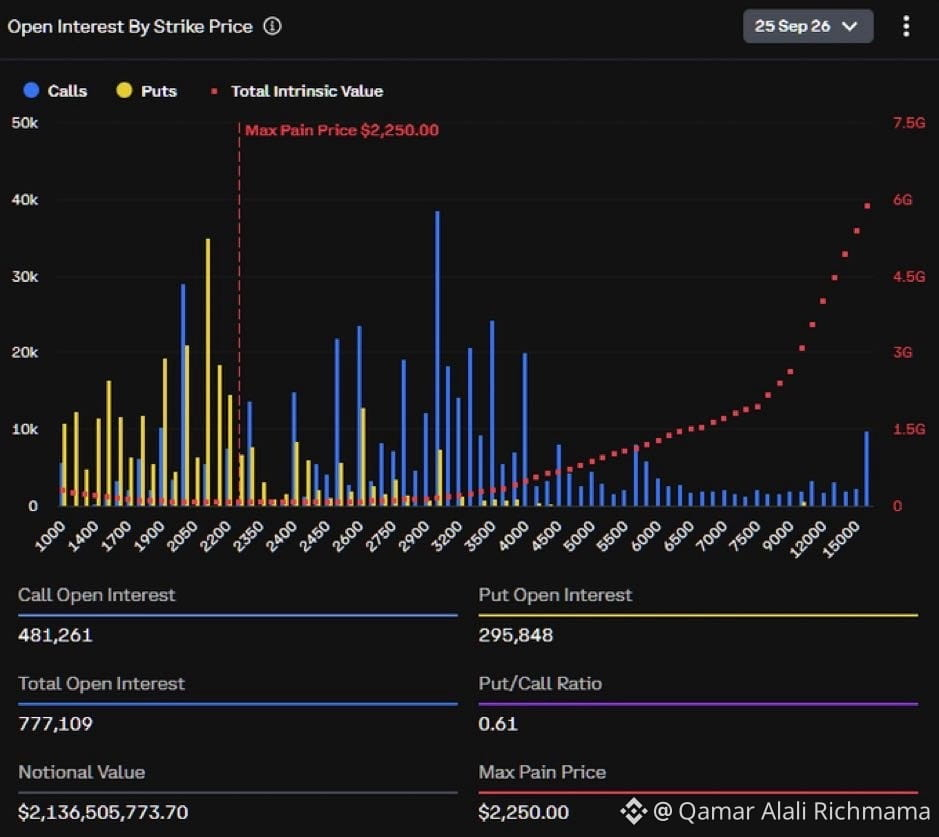Click the blue Calls legend dot

[x=31, y=90]
